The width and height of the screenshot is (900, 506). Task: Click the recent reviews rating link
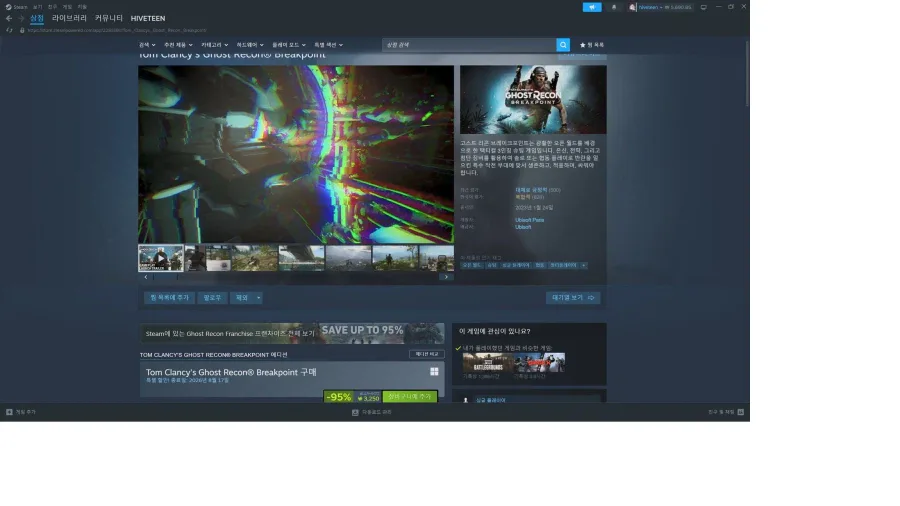pyautogui.click(x=531, y=190)
